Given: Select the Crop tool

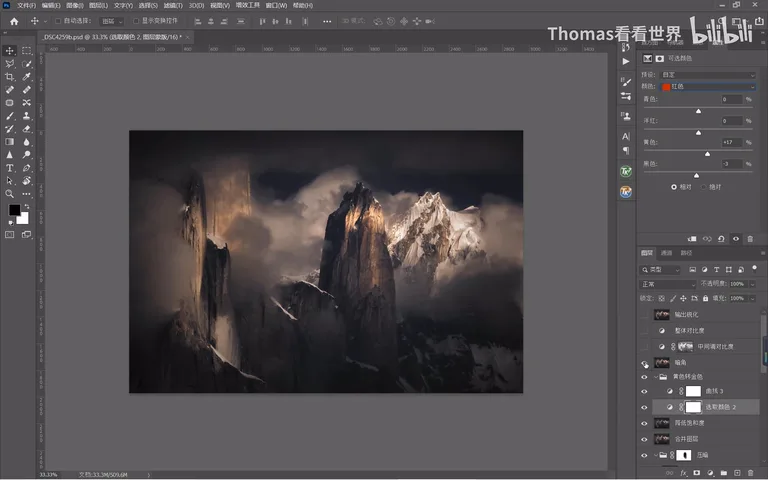Looking at the screenshot, I should click(x=9, y=76).
